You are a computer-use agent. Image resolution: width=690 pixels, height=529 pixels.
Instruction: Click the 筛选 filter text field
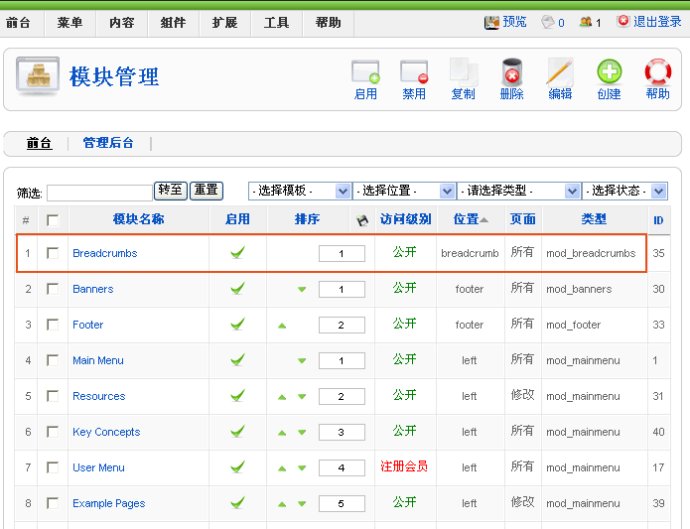[x=98, y=192]
